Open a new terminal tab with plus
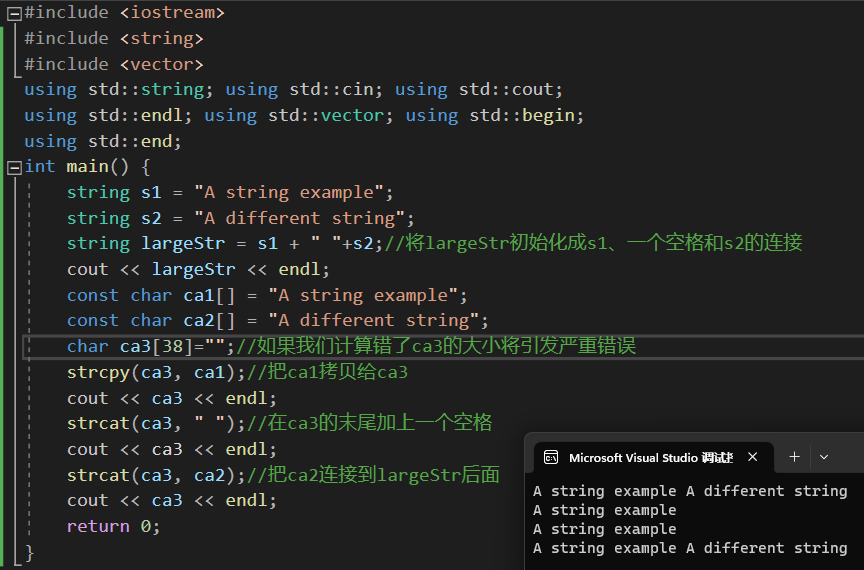864x570 pixels. click(794, 457)
